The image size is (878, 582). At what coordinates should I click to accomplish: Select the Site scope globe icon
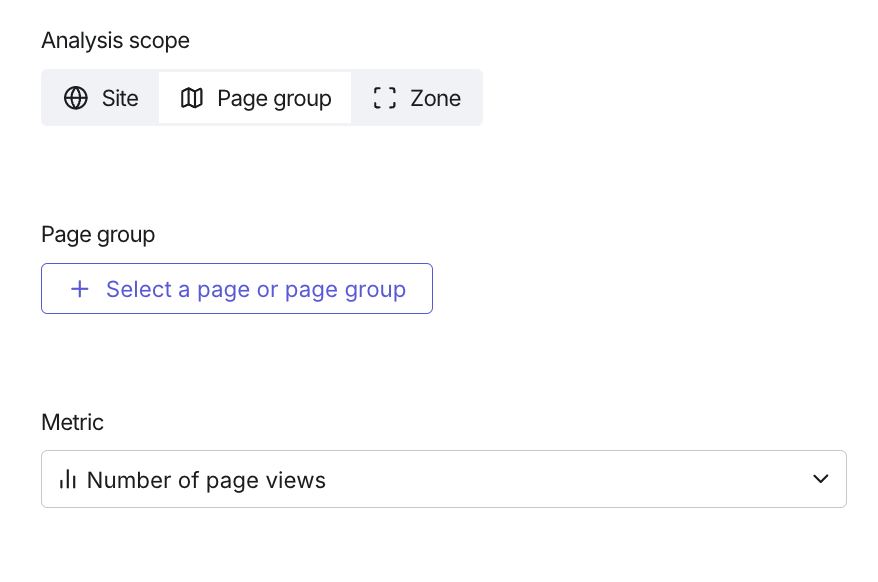tap(76, 98)
